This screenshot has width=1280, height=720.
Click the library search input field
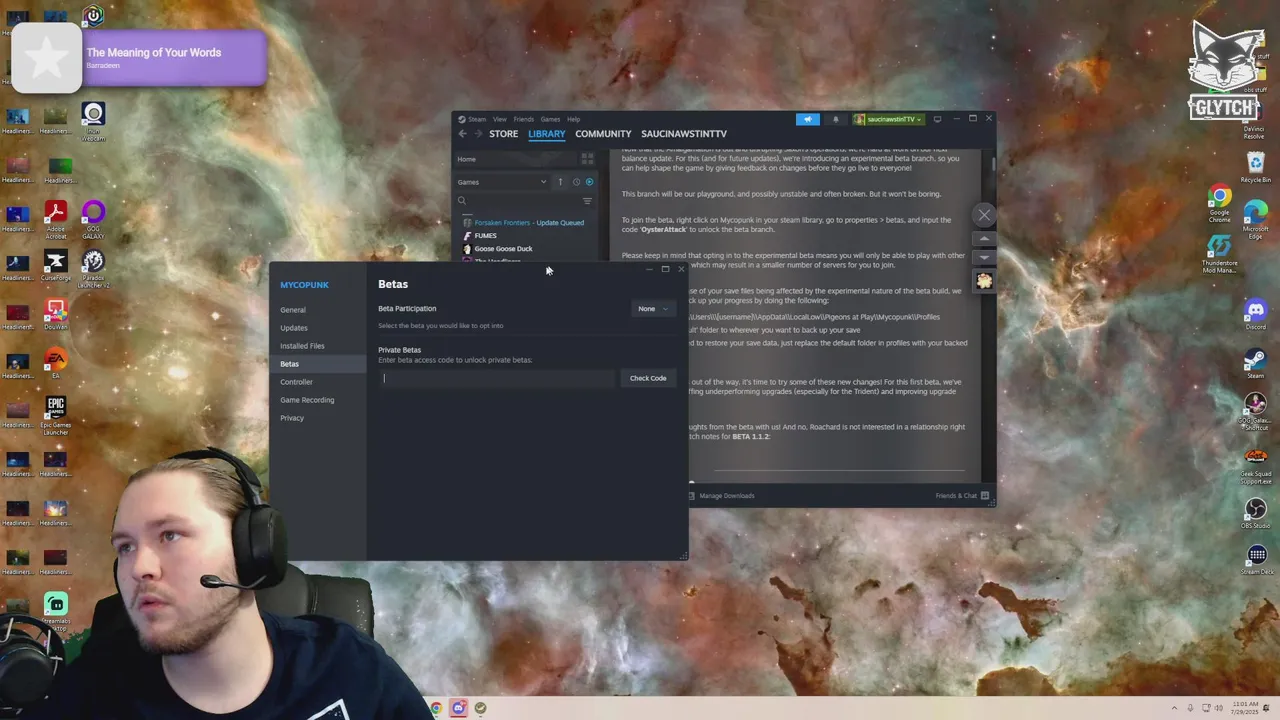pos(522,201)
